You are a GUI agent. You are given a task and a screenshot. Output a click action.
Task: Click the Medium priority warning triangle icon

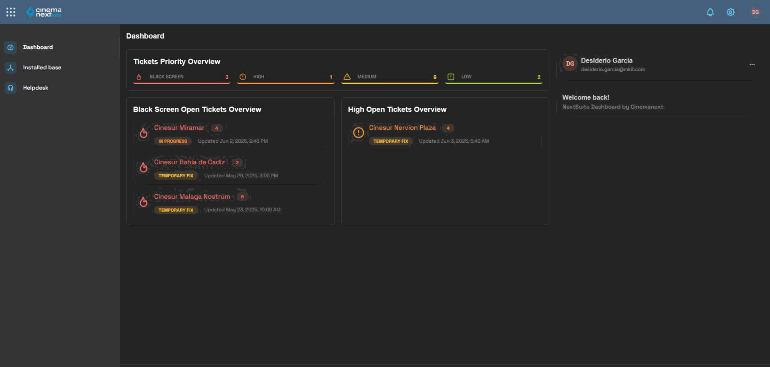pyautogui.click(x=347, y=77)
